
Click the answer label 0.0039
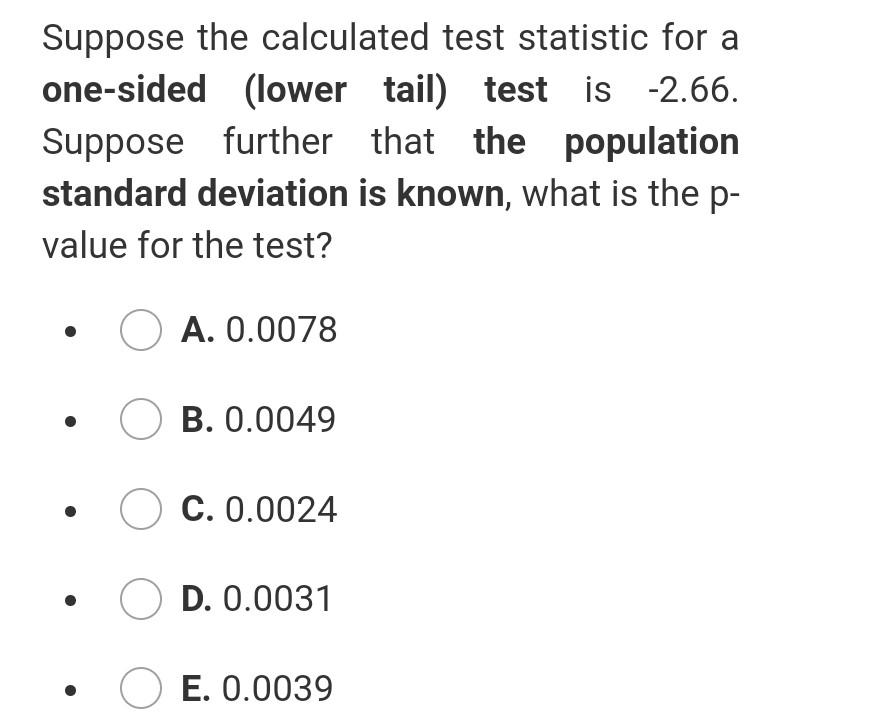(x=281, y=688)
